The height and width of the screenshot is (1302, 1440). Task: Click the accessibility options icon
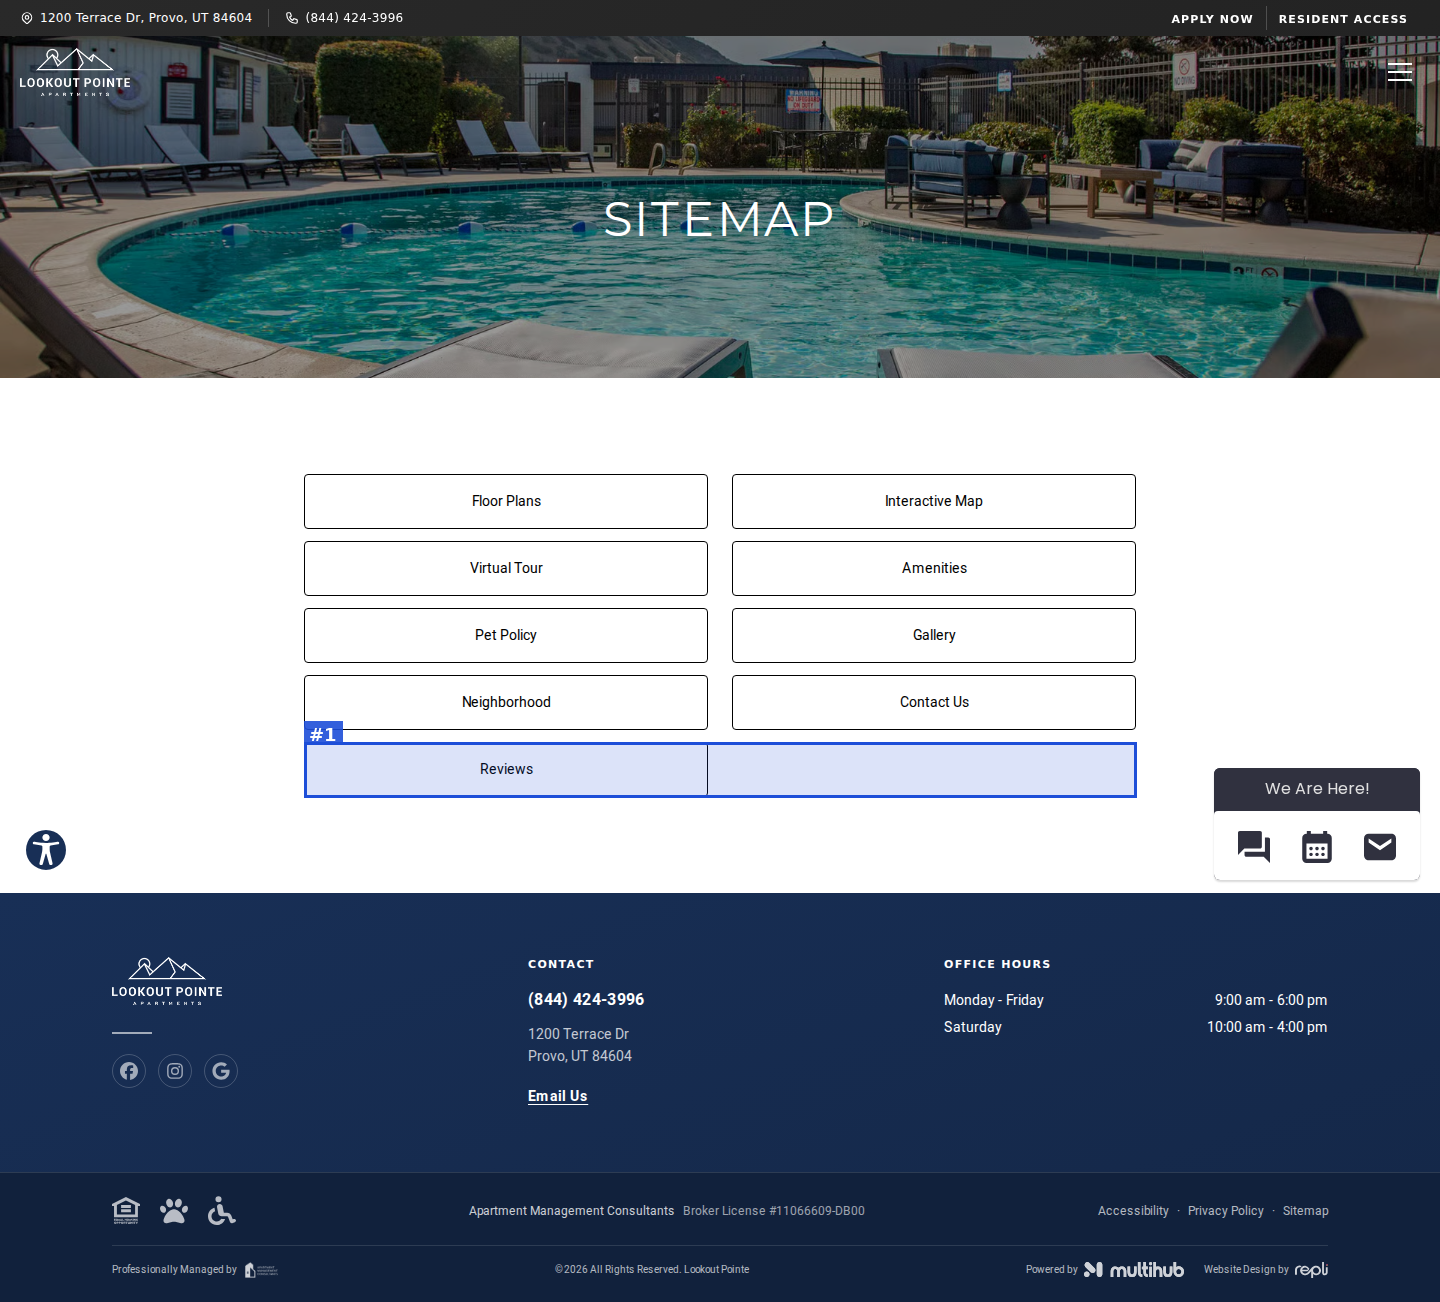[46, 850]
